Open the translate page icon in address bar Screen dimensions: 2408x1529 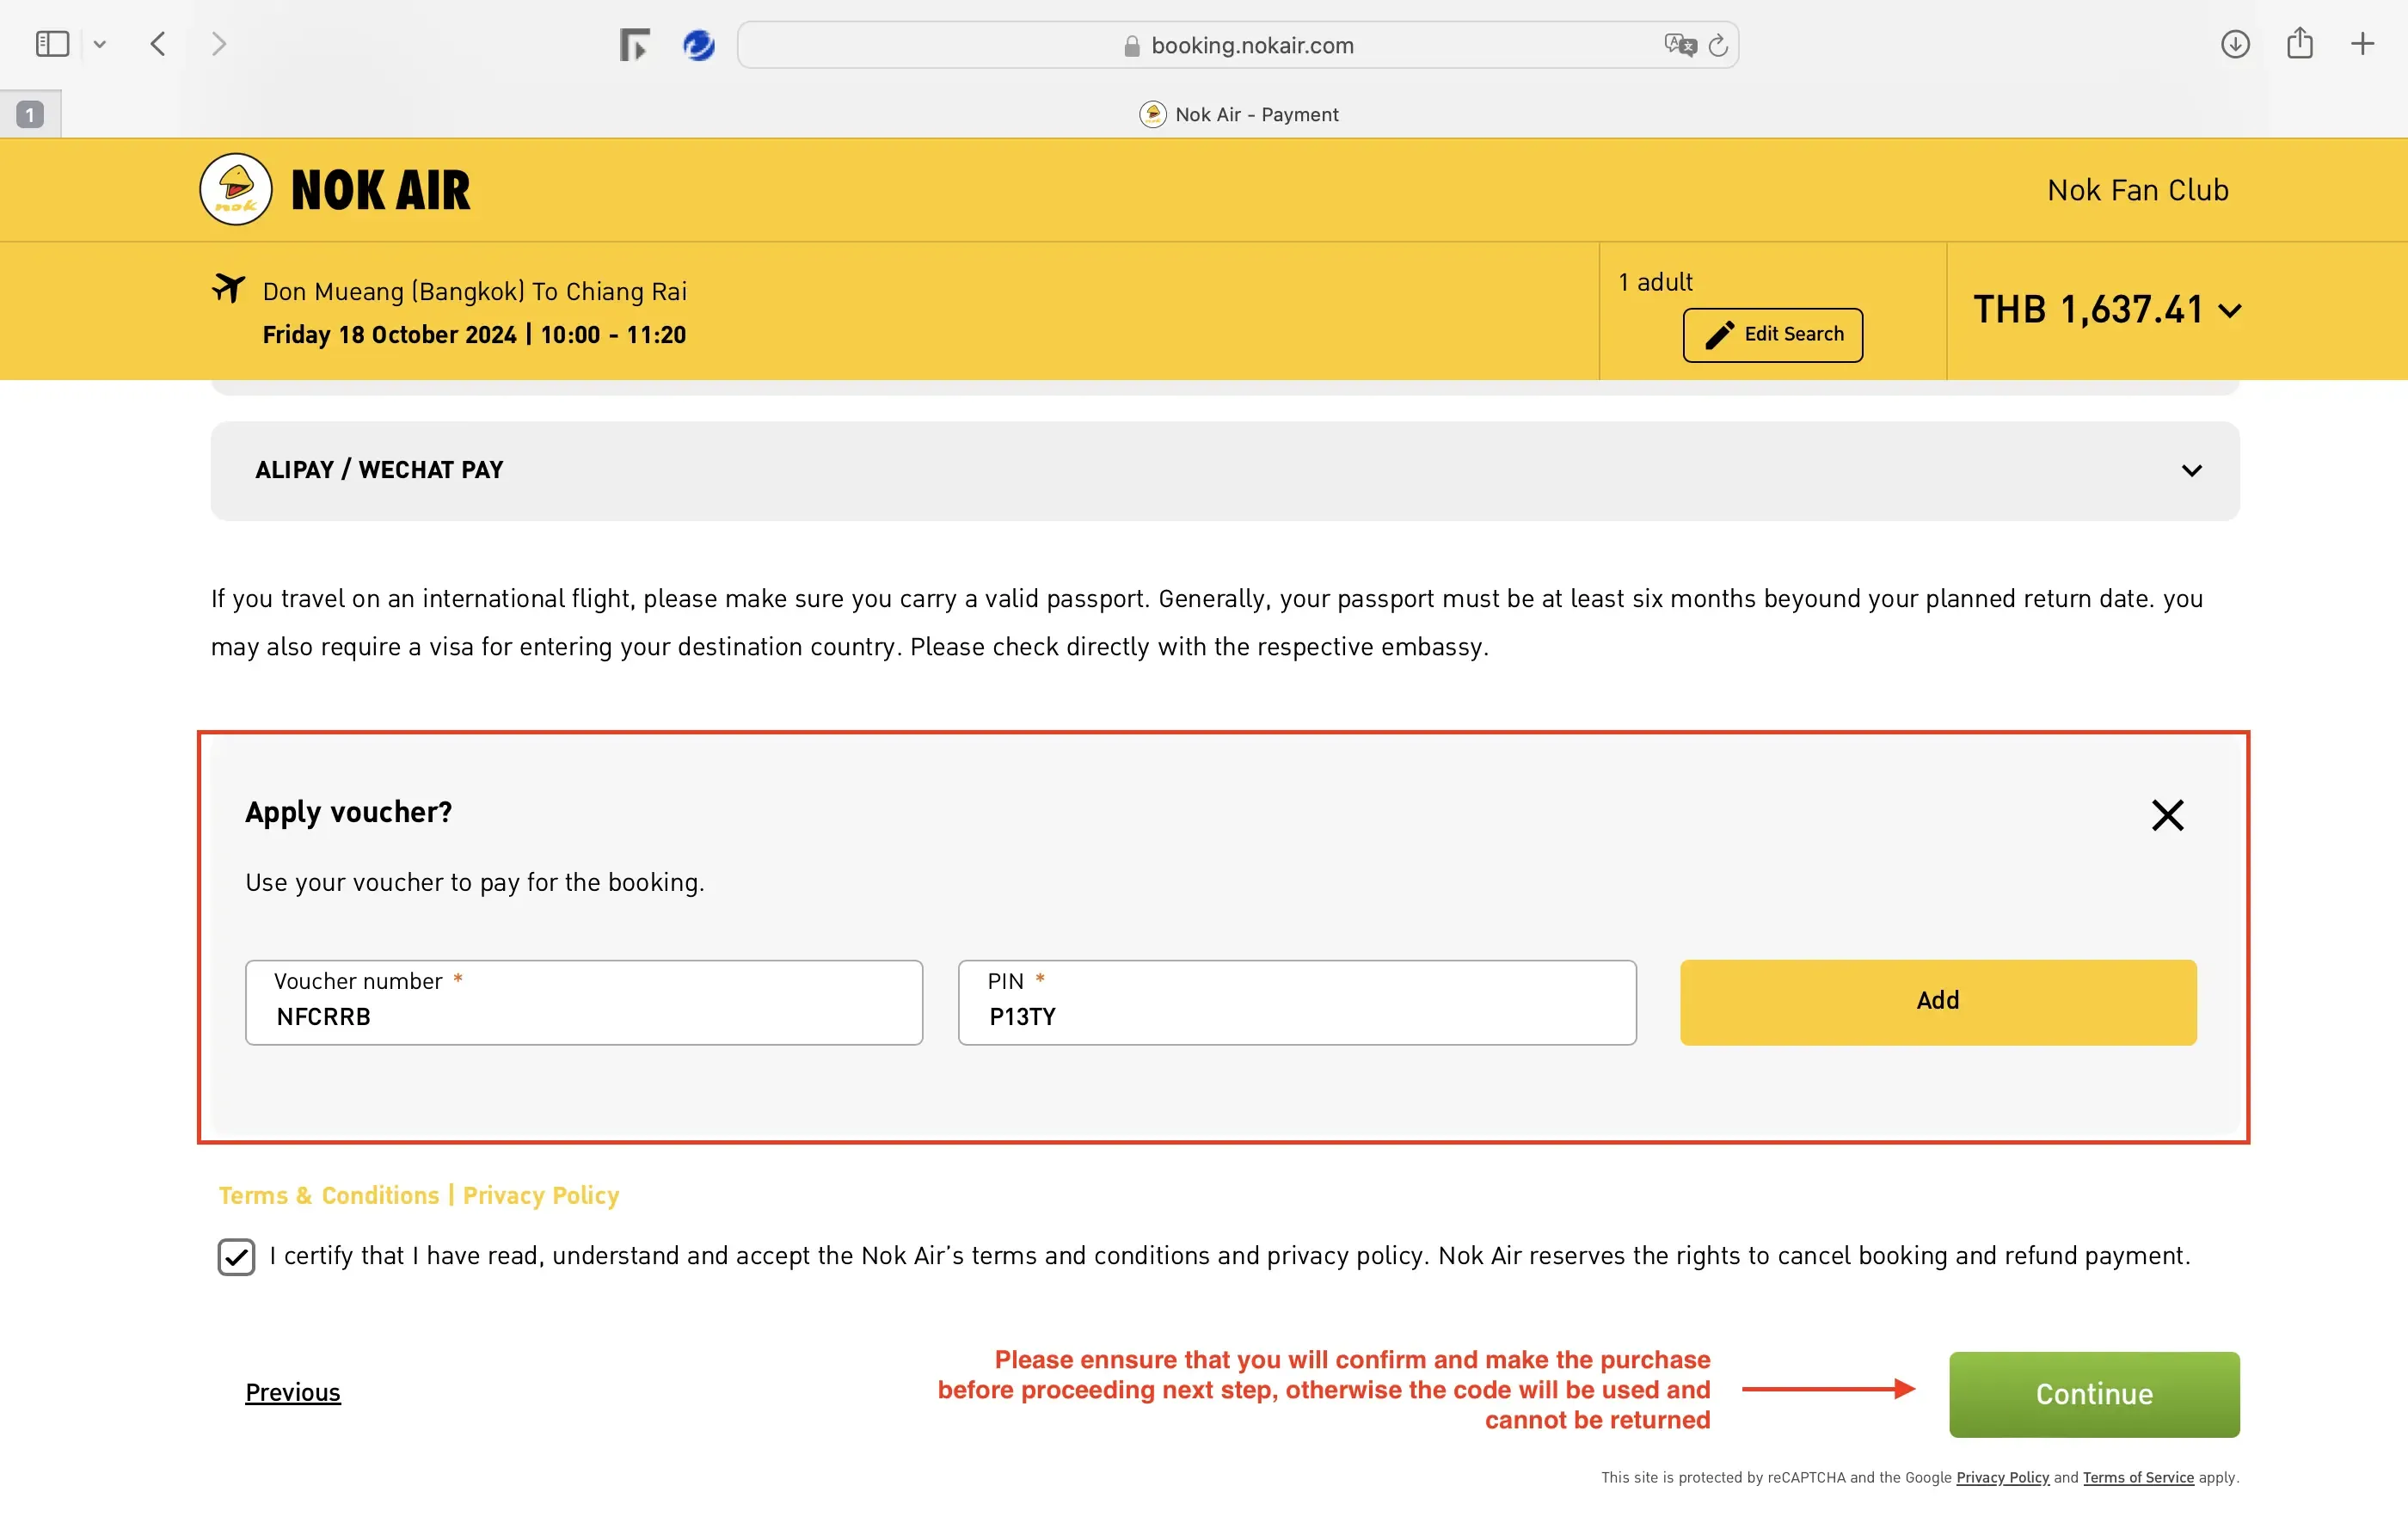click(1680, 45)
